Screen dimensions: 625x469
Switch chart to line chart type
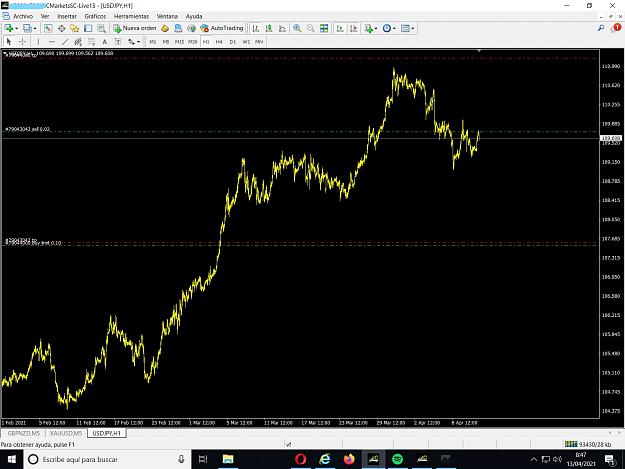click(x=282, y=28)
